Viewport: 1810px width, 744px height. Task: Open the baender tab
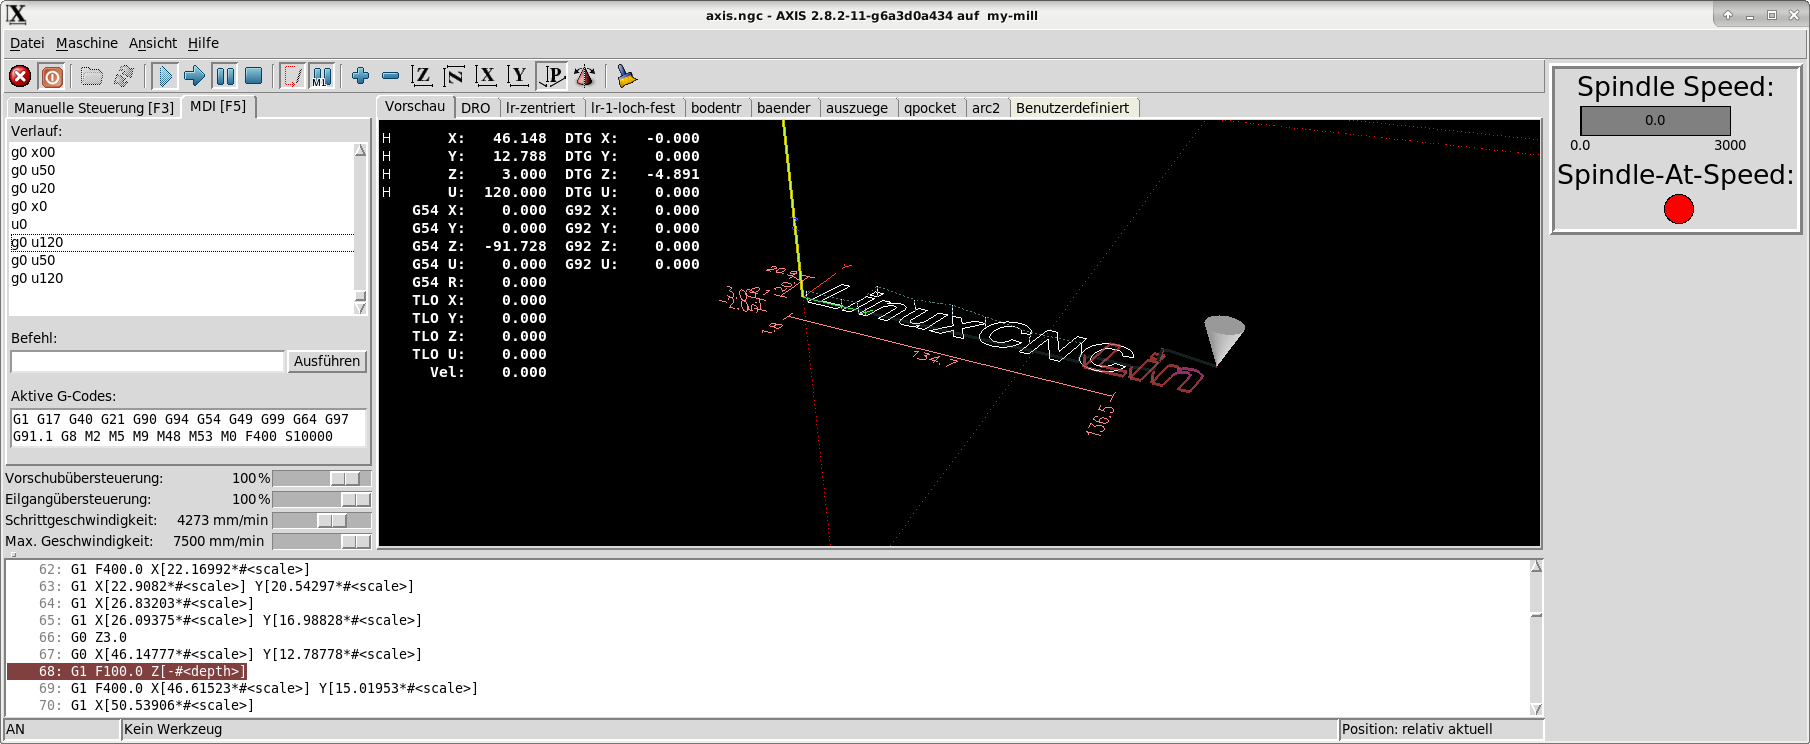click(x=784, y=108)
